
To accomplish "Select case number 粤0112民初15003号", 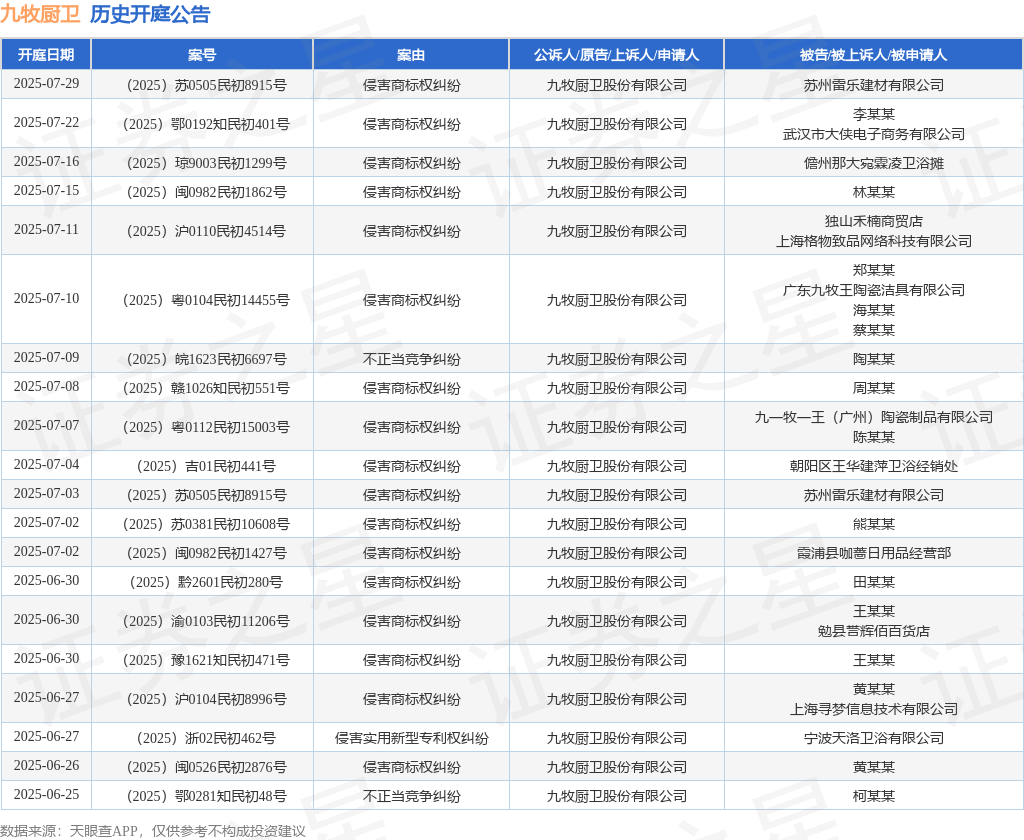I will click(x=206, y=427).
